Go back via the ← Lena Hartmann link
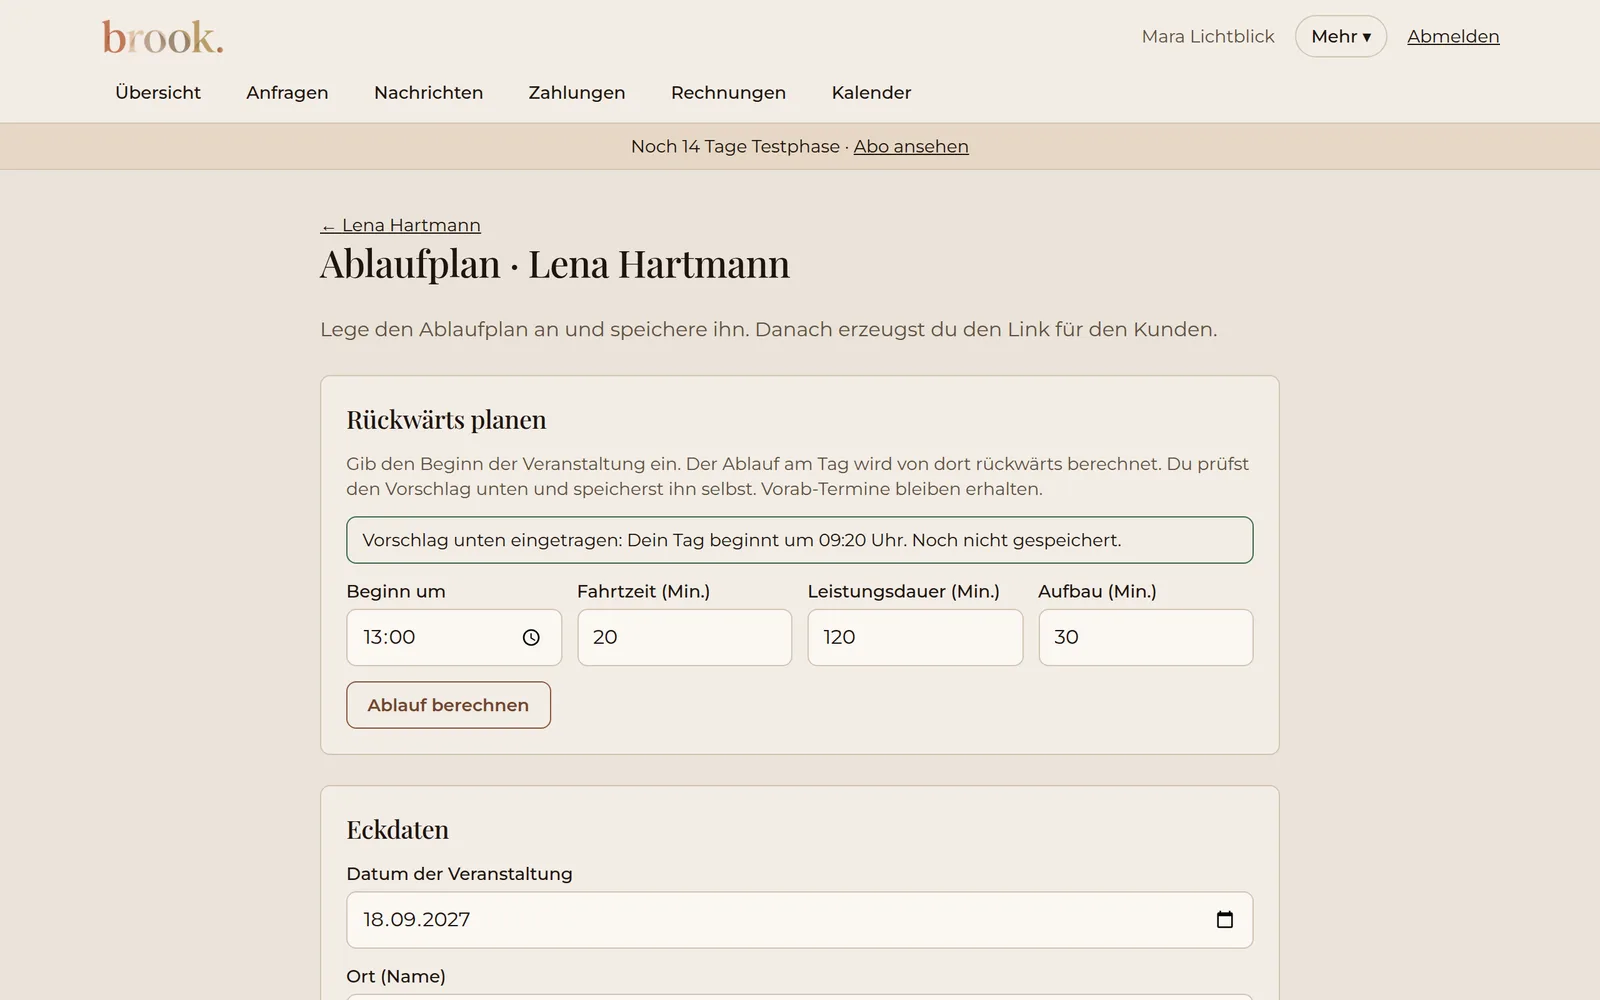The width and height of the screenshot is (1600, 1000). (400, 226)
